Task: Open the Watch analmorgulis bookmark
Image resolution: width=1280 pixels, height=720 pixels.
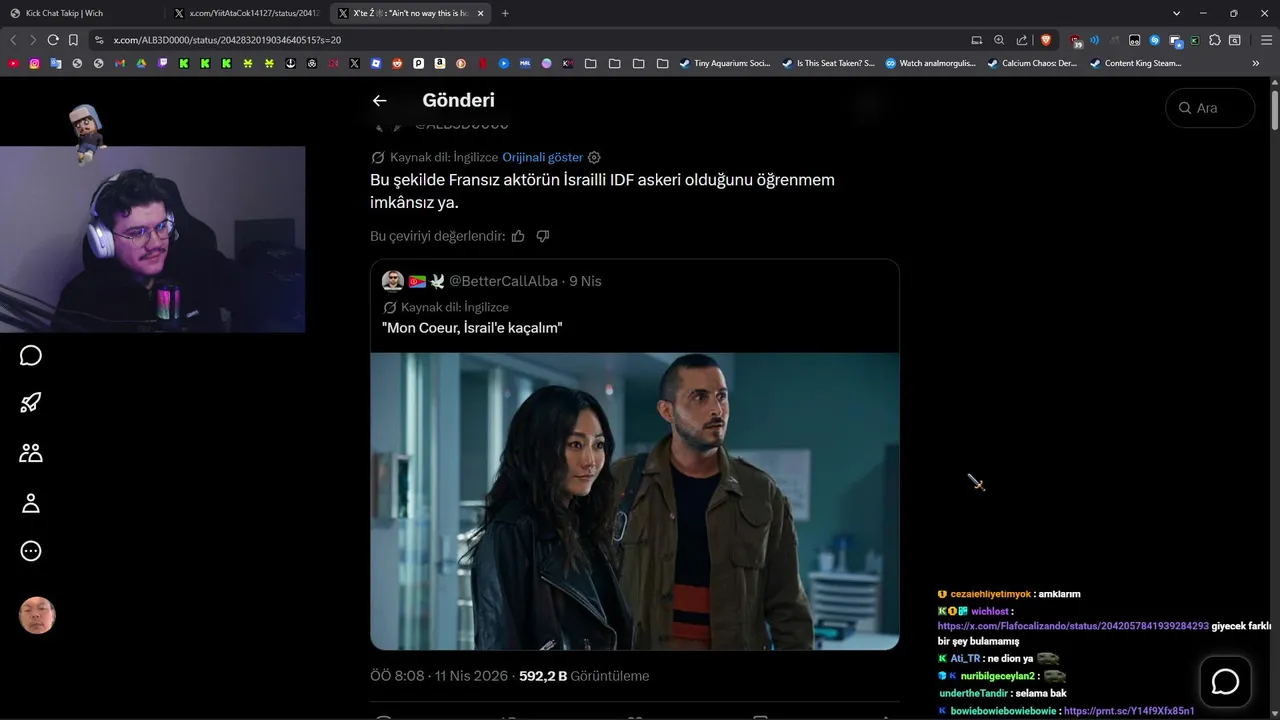Action: point(930,63)
